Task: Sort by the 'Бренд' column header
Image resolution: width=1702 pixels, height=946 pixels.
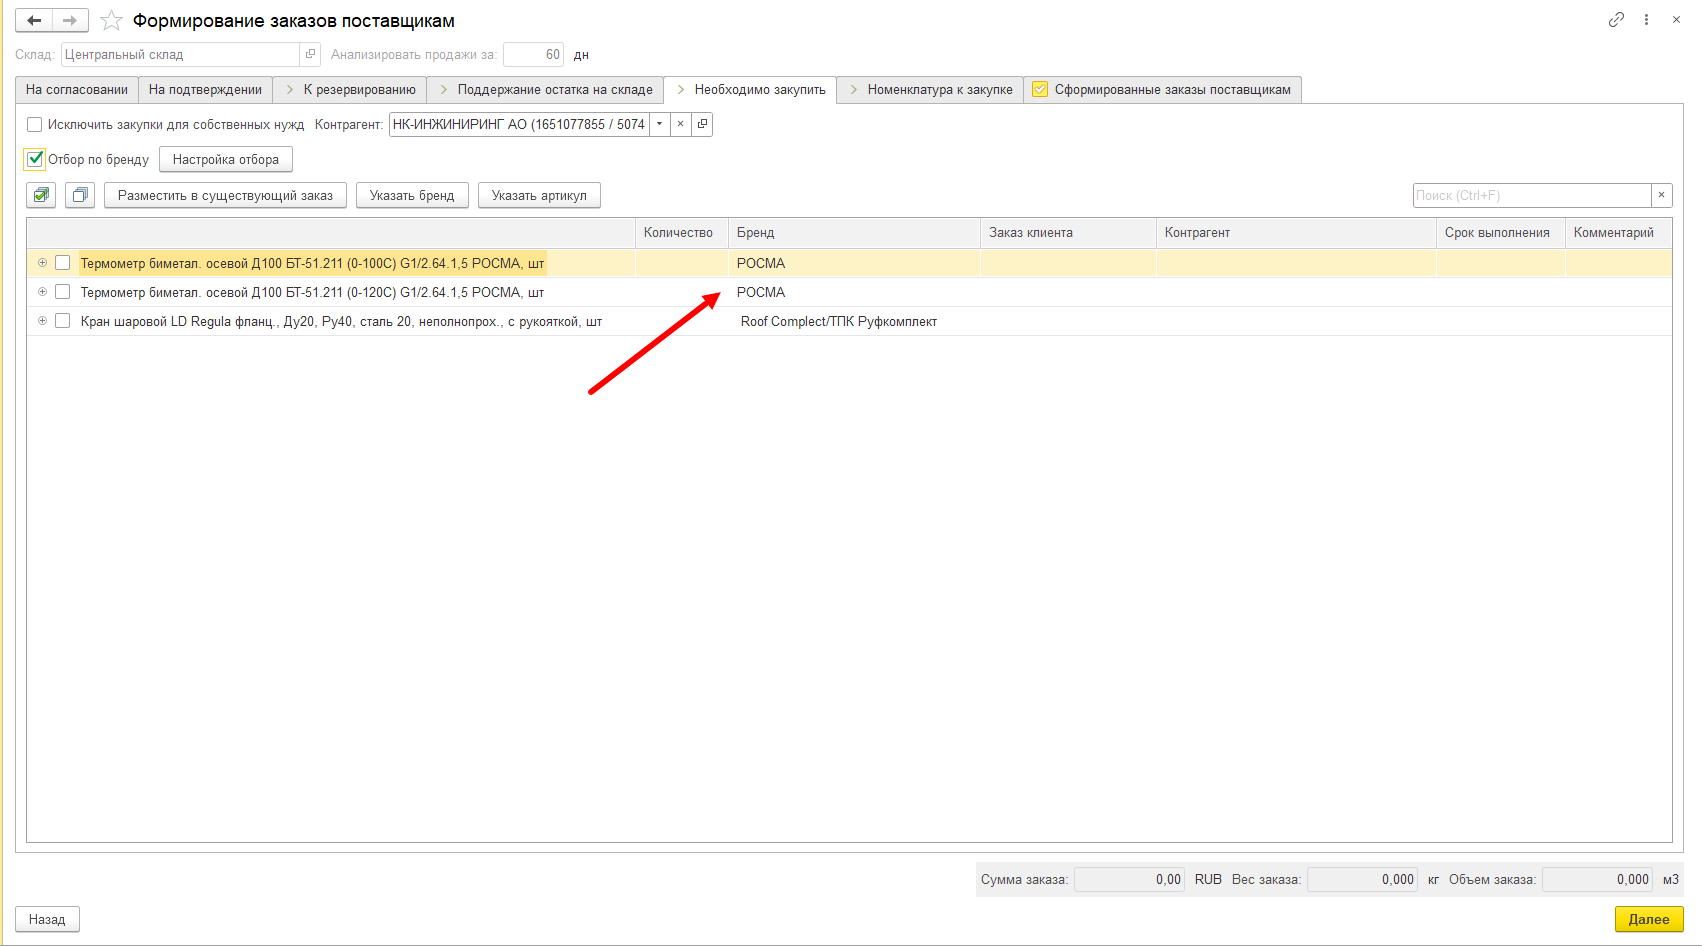Action: (x=854, y=232)
